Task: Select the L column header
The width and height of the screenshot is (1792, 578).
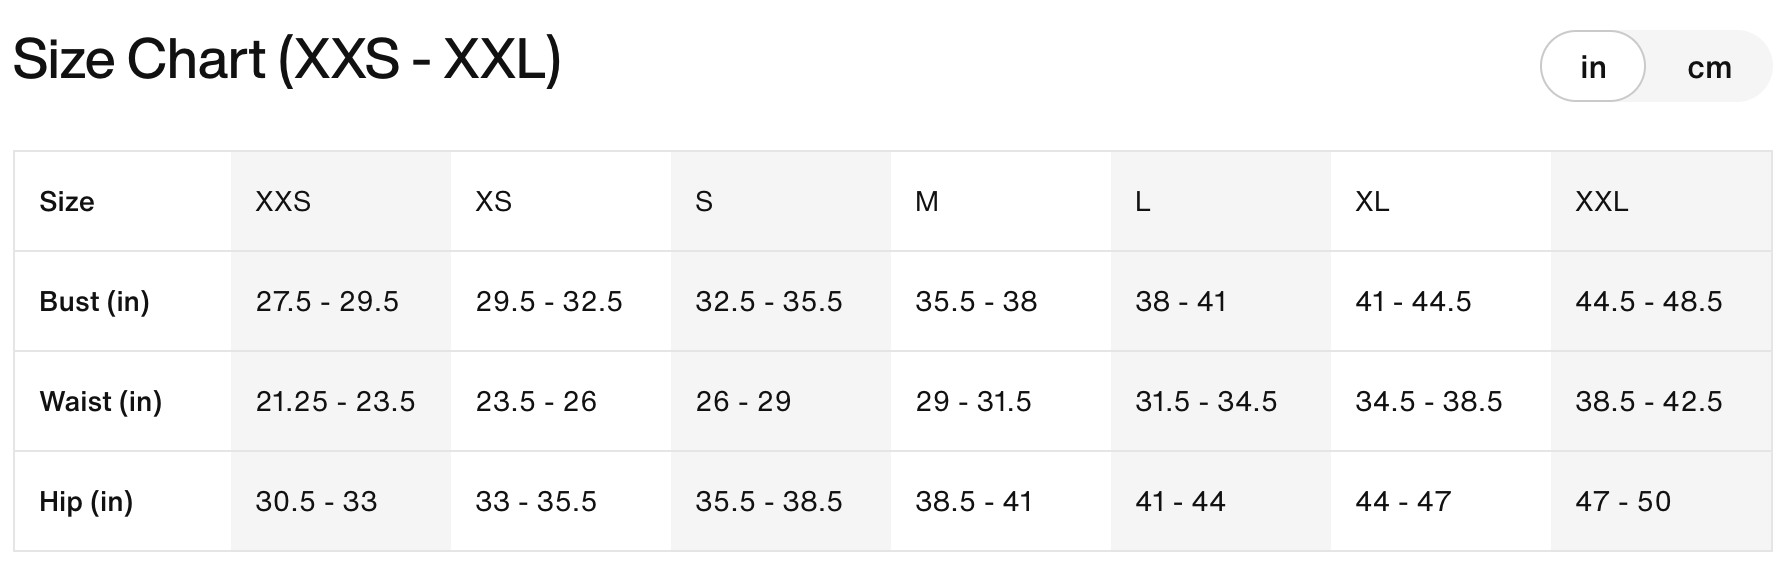Action: point(1143,202)
